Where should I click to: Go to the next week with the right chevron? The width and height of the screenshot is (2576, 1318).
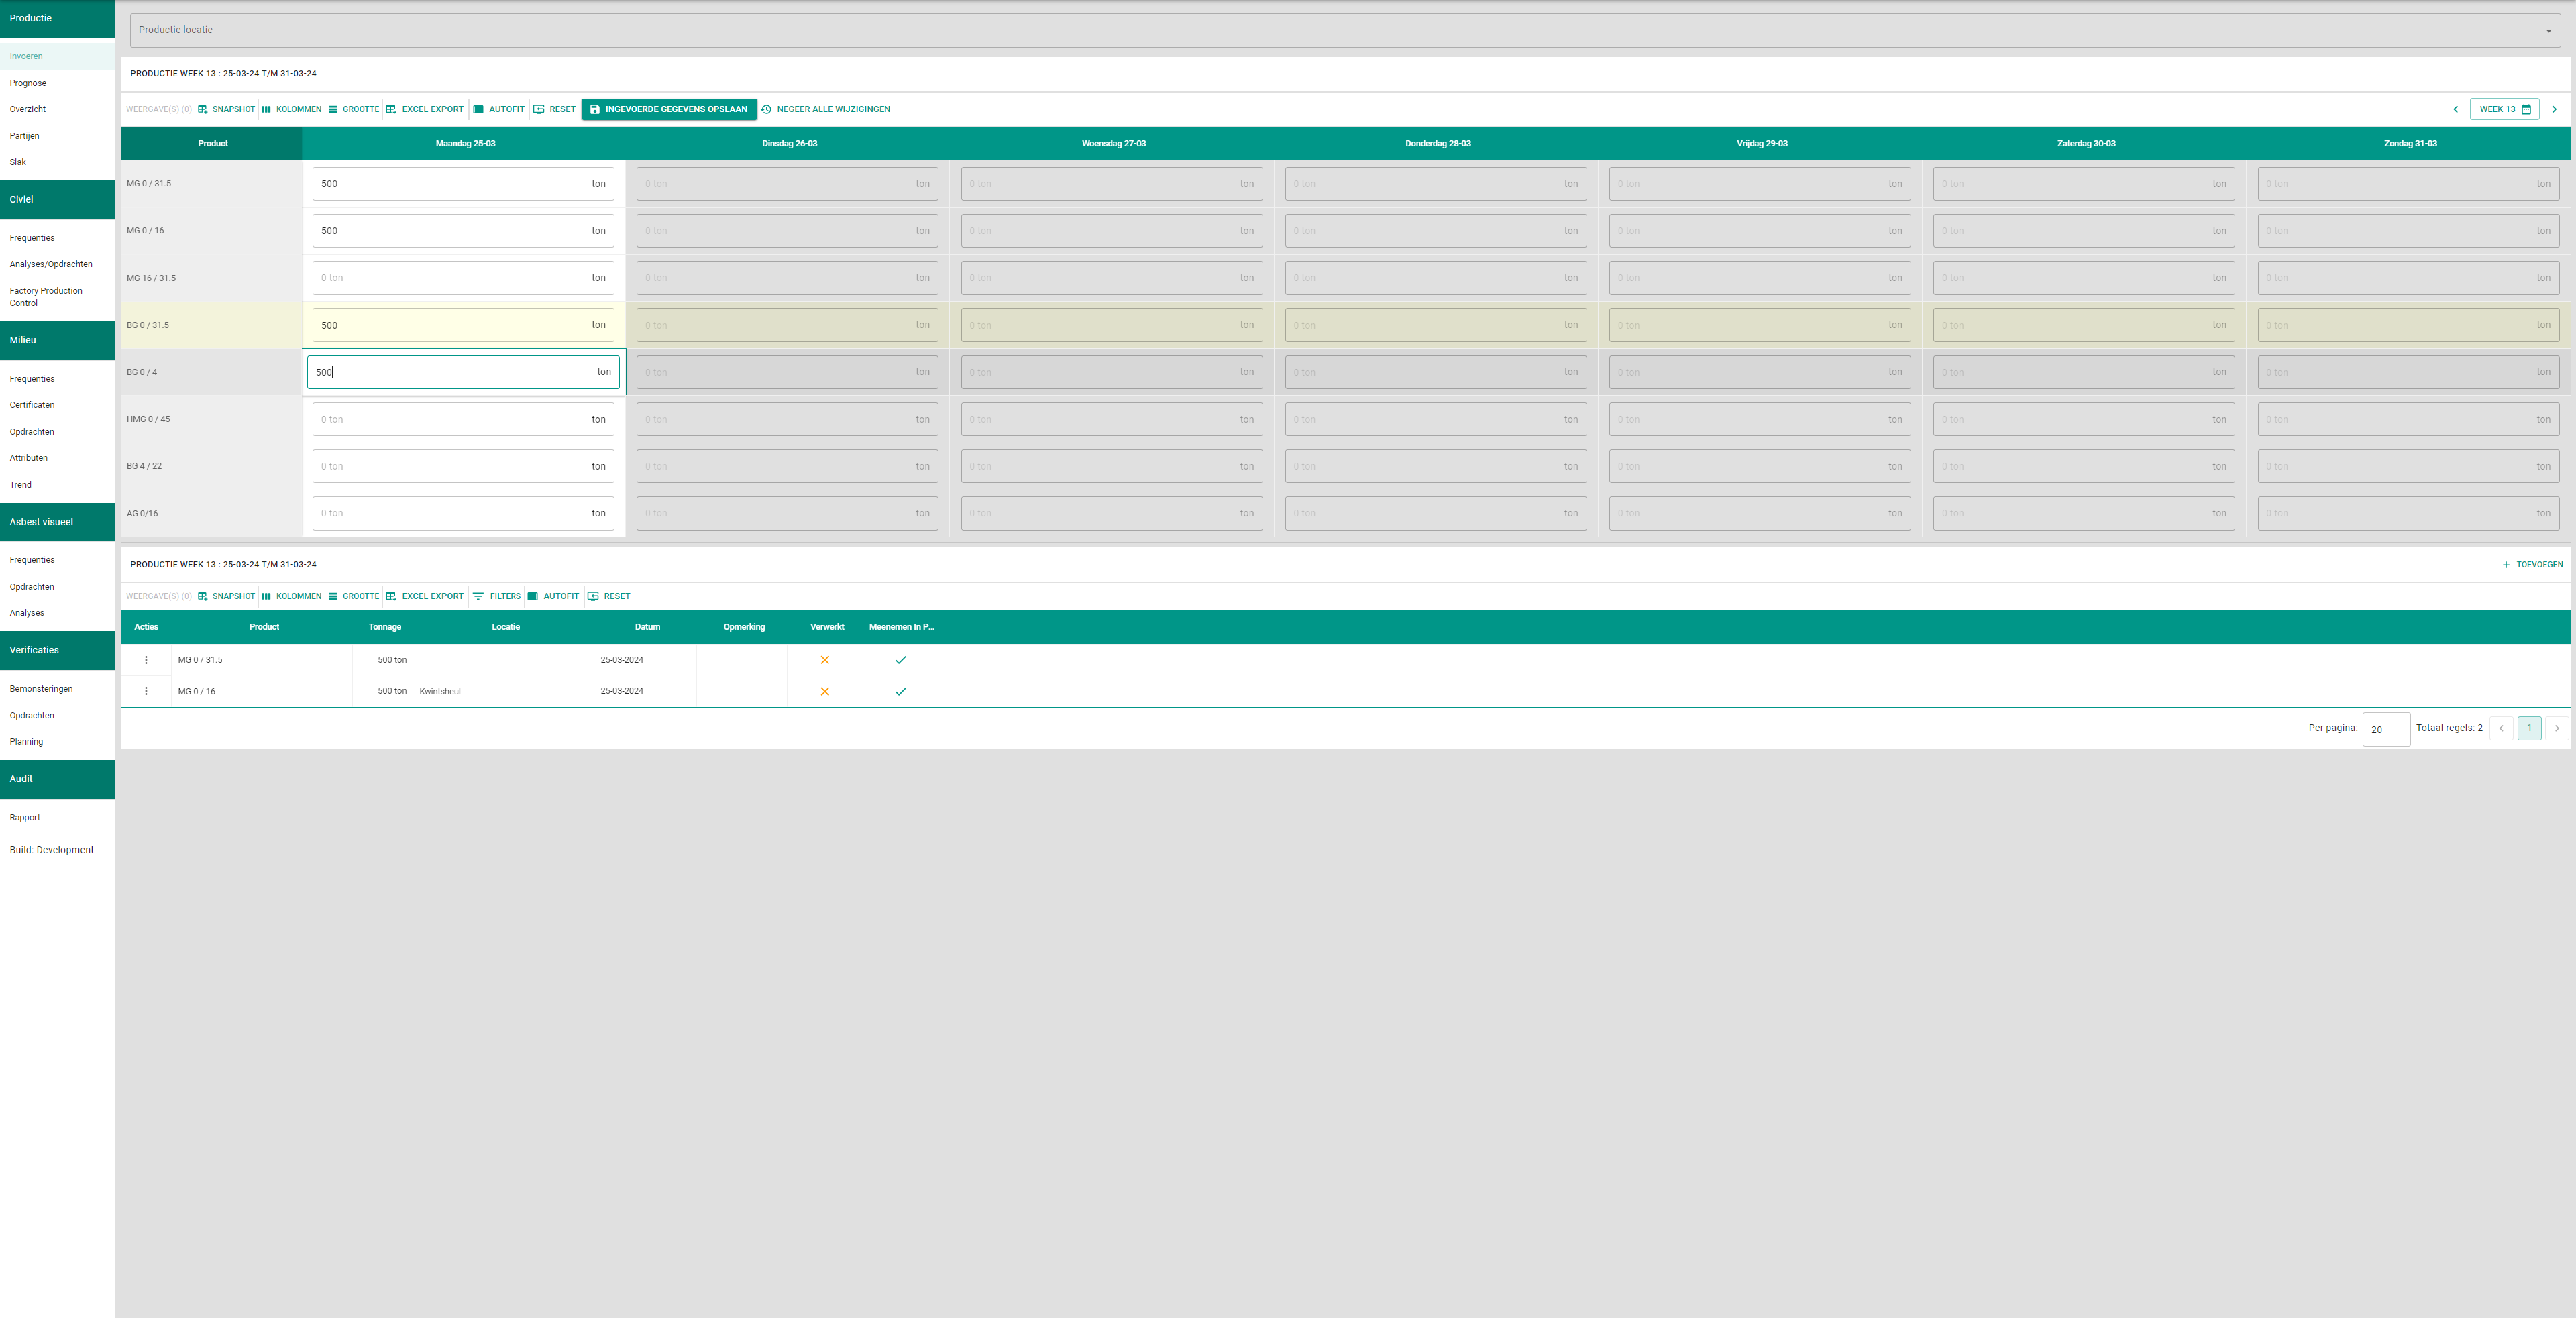tap(2554, 109)
